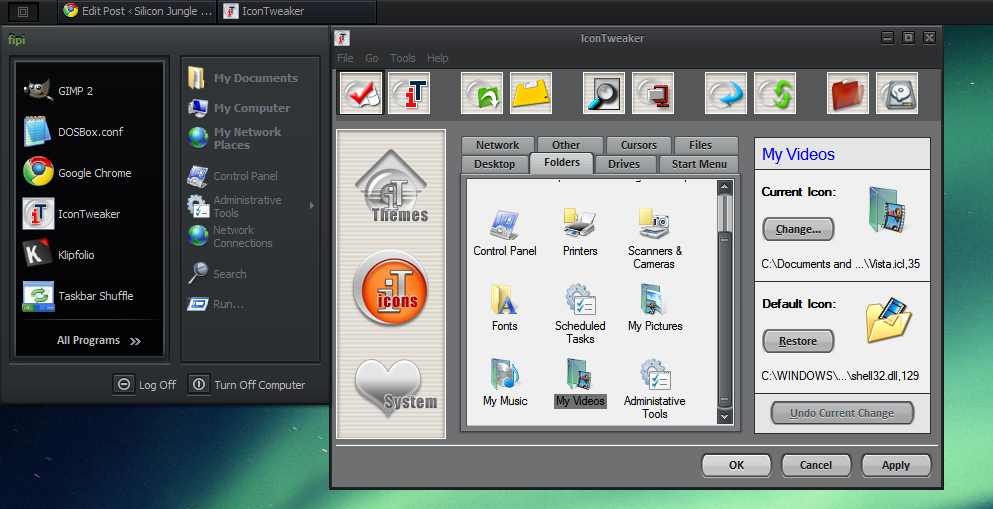Select the Control Panel icon in list
Screen dimensions: 993x509
pos(505,234)
